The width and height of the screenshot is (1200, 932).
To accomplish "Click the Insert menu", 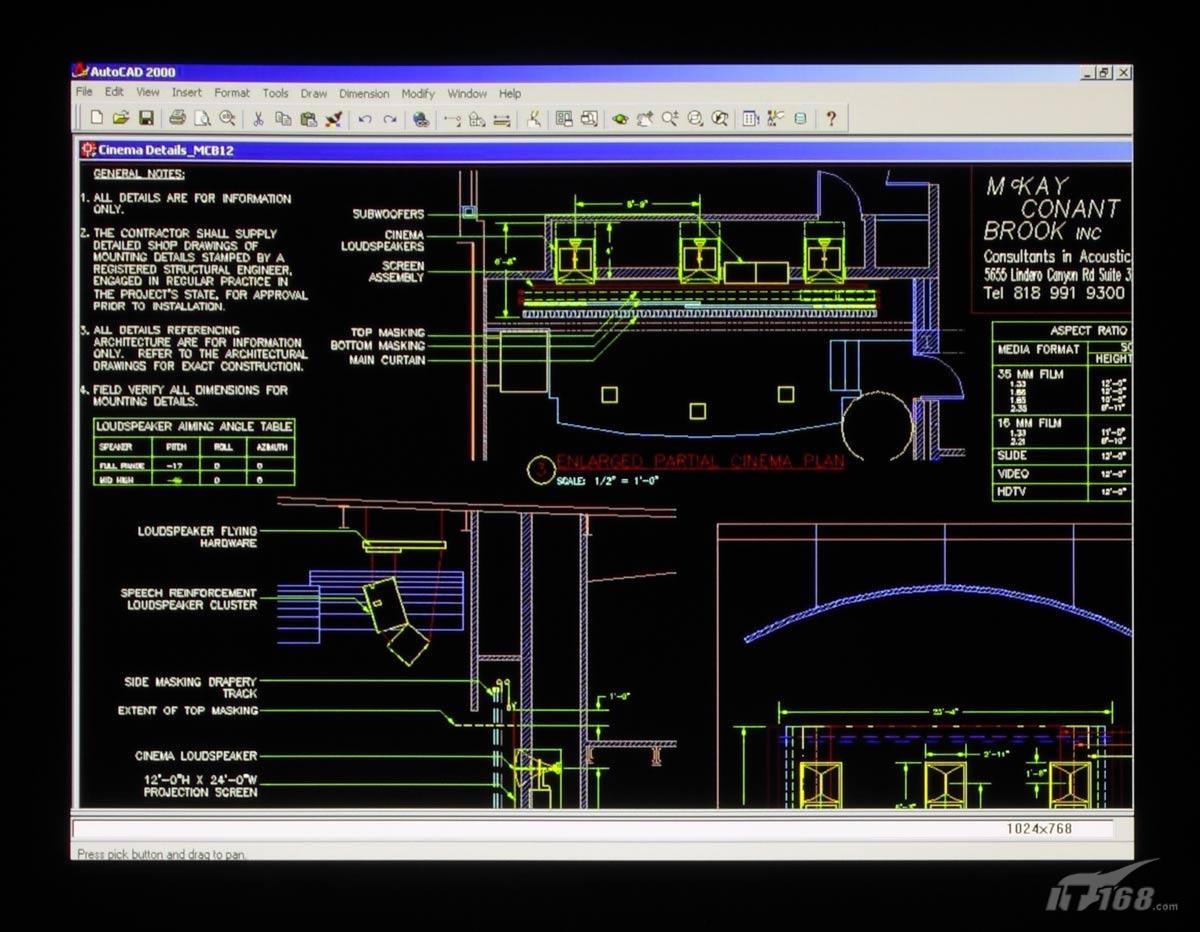I will click(187, 93).
